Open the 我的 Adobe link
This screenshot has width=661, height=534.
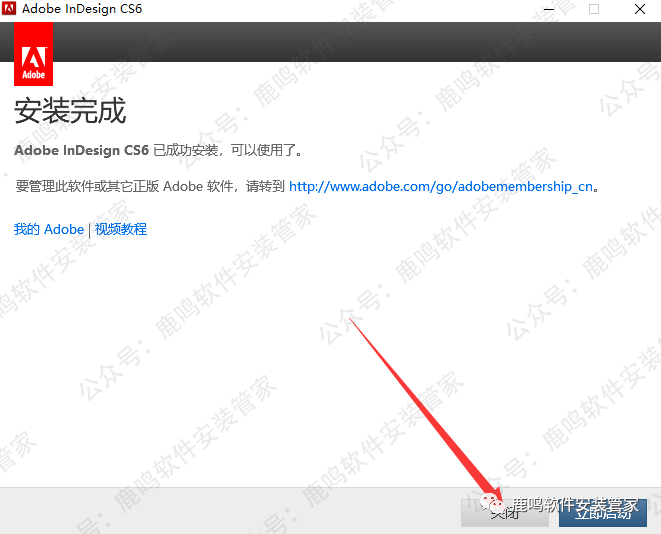(49, 229)
